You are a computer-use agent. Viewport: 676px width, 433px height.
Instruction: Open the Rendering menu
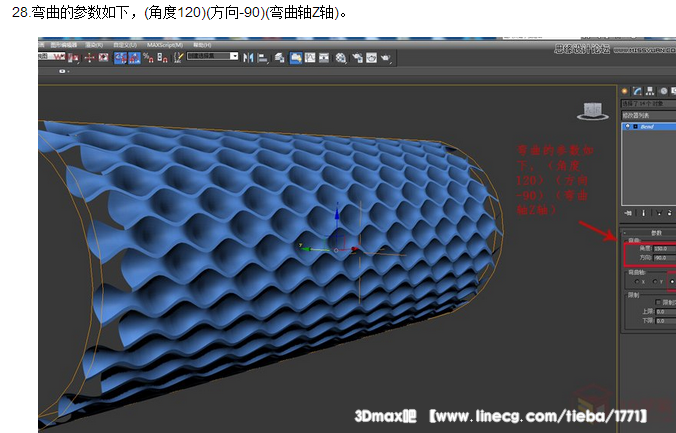click(94, 45)
